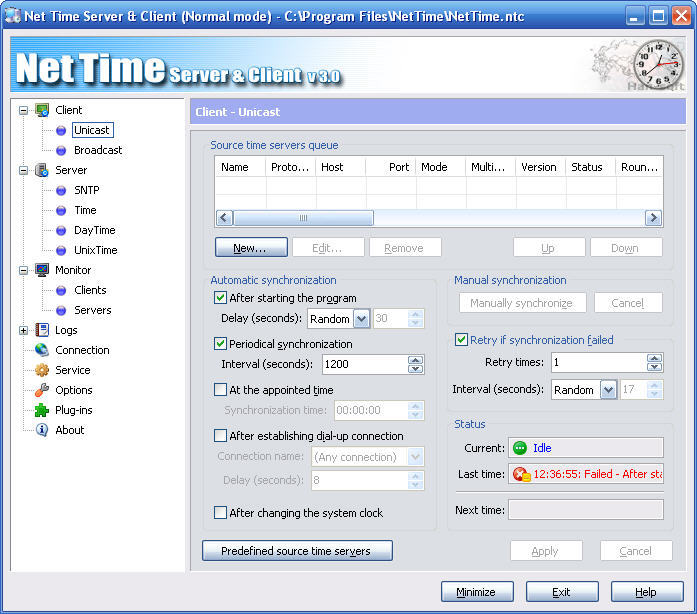This screenshot has height=614, width=697.
Task: Click the clock logo in banner
Action: coord(657,64)
